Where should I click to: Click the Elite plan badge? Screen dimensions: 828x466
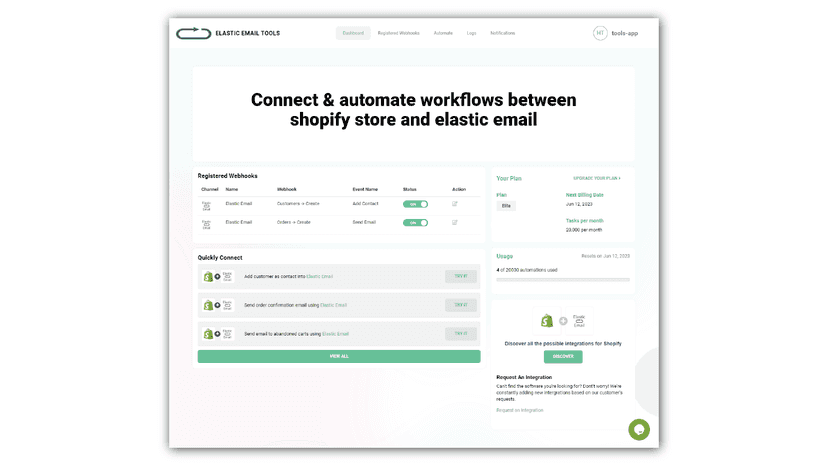coord(506,206)
